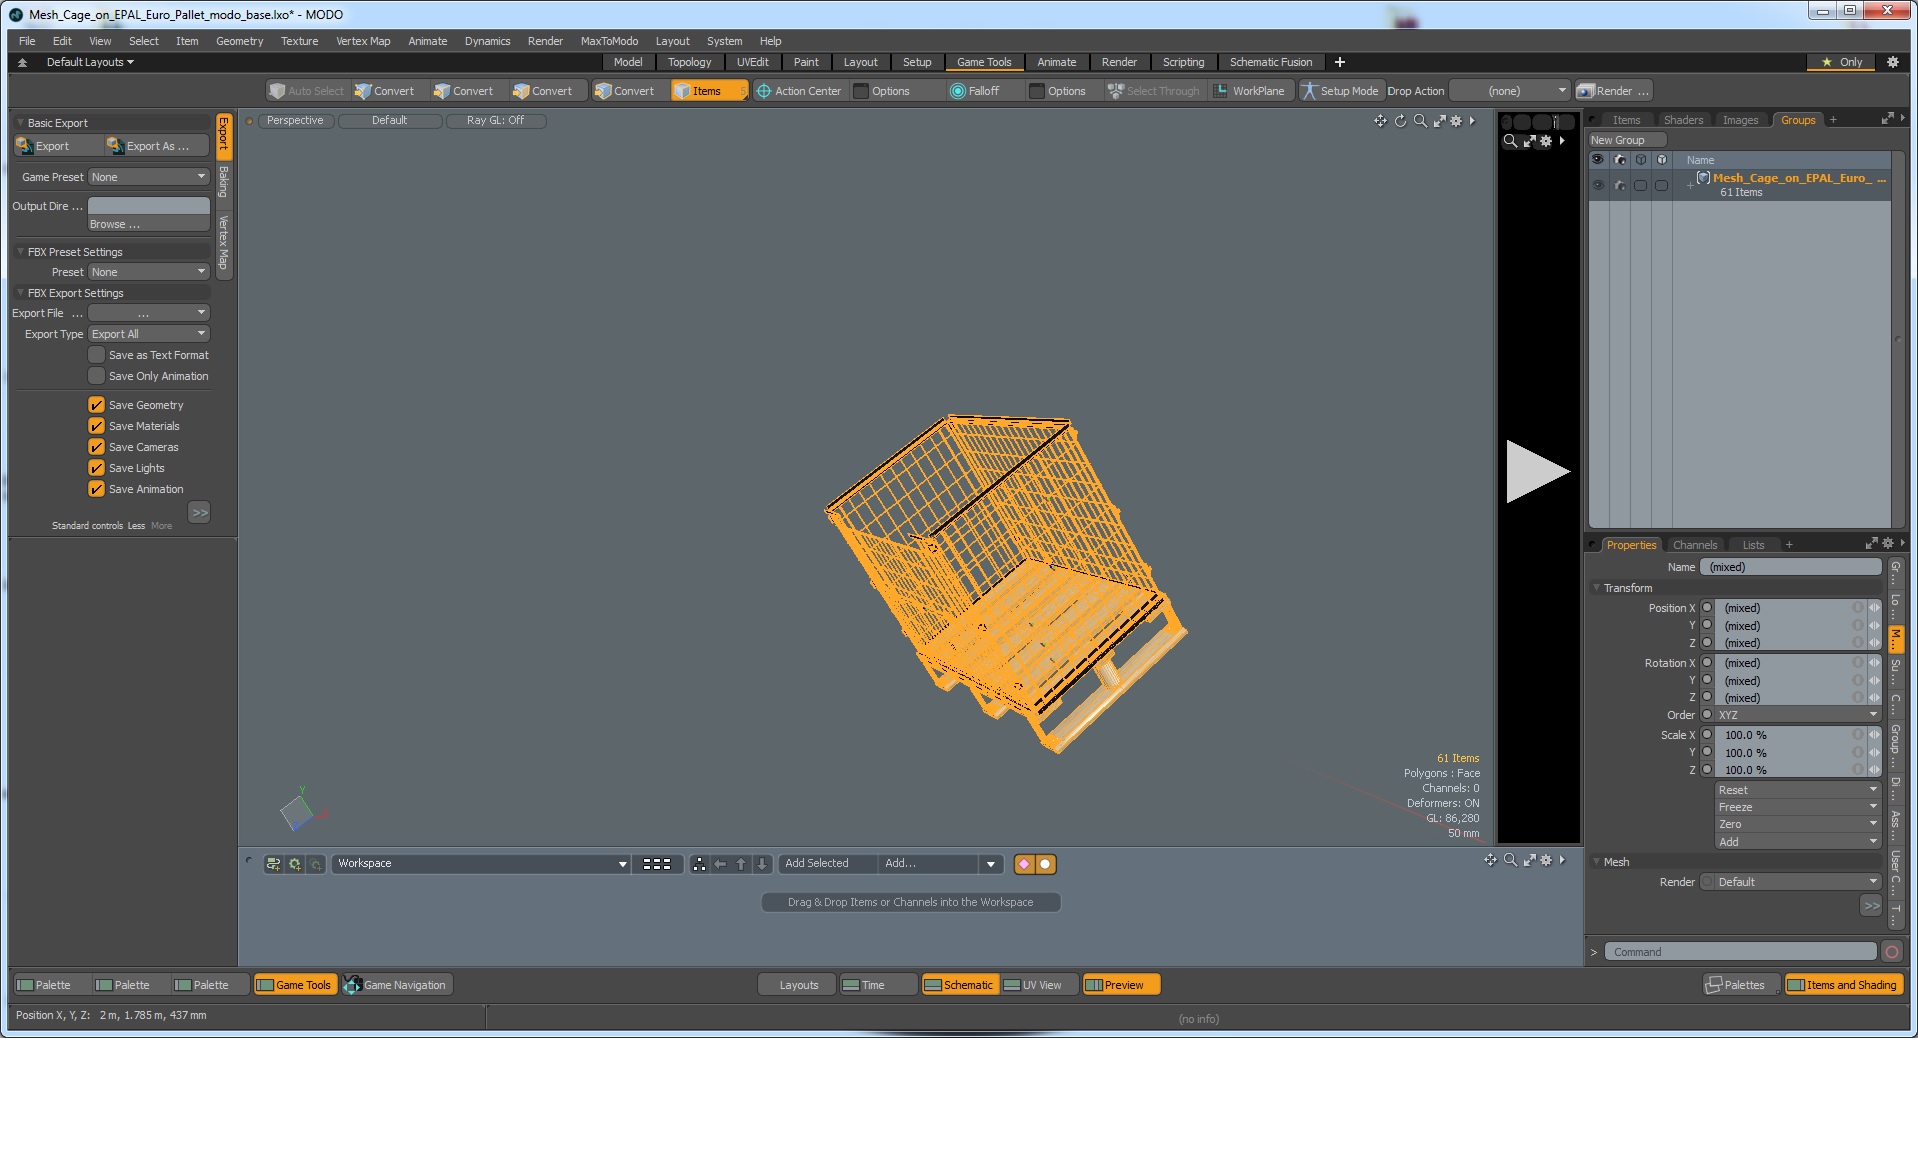
Task: Switch to the Channels tab
Action: [x=1695, y=545]
